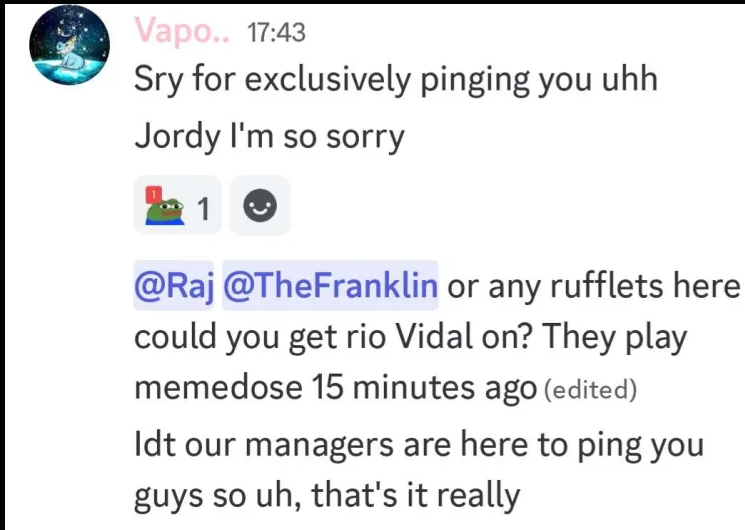
Task: Click the "or any rufflets here" text
Action: 592,286
